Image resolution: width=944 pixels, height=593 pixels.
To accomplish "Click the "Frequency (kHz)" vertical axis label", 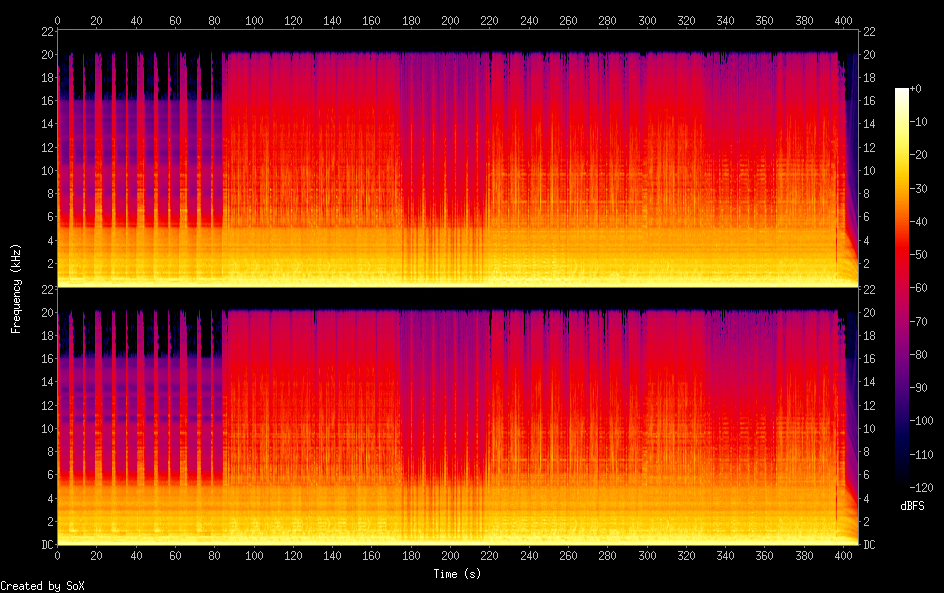I will 16,288.
